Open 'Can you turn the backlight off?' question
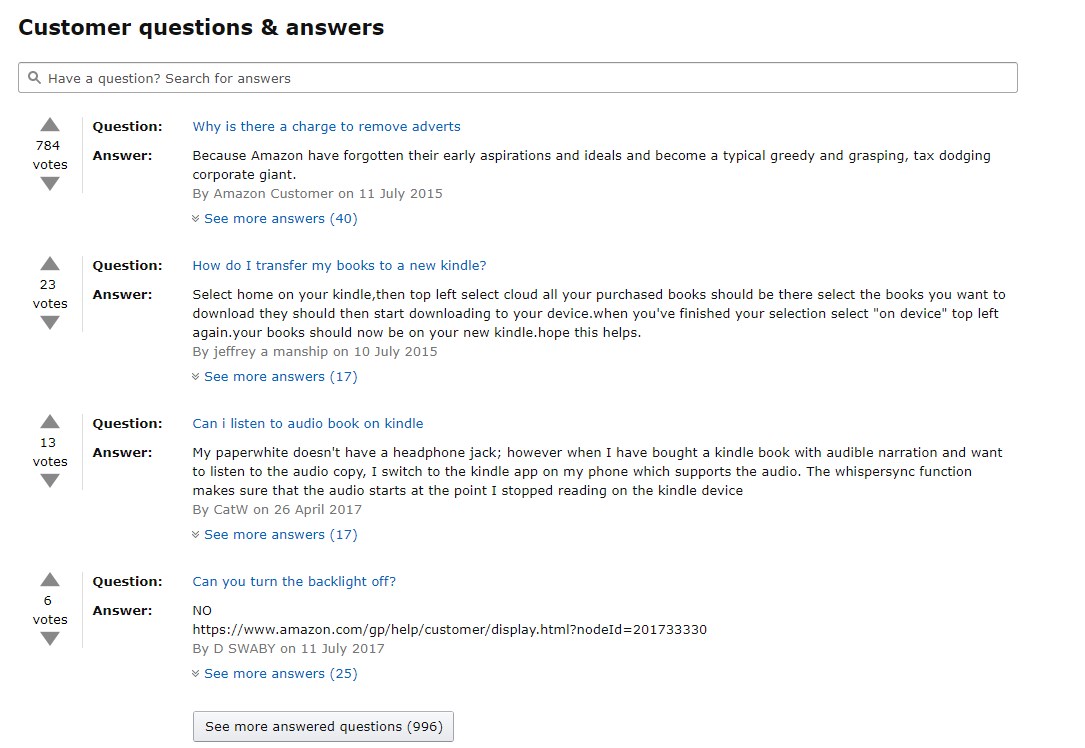The width and height of the screenshot is (1085, 748). [294, 582]
